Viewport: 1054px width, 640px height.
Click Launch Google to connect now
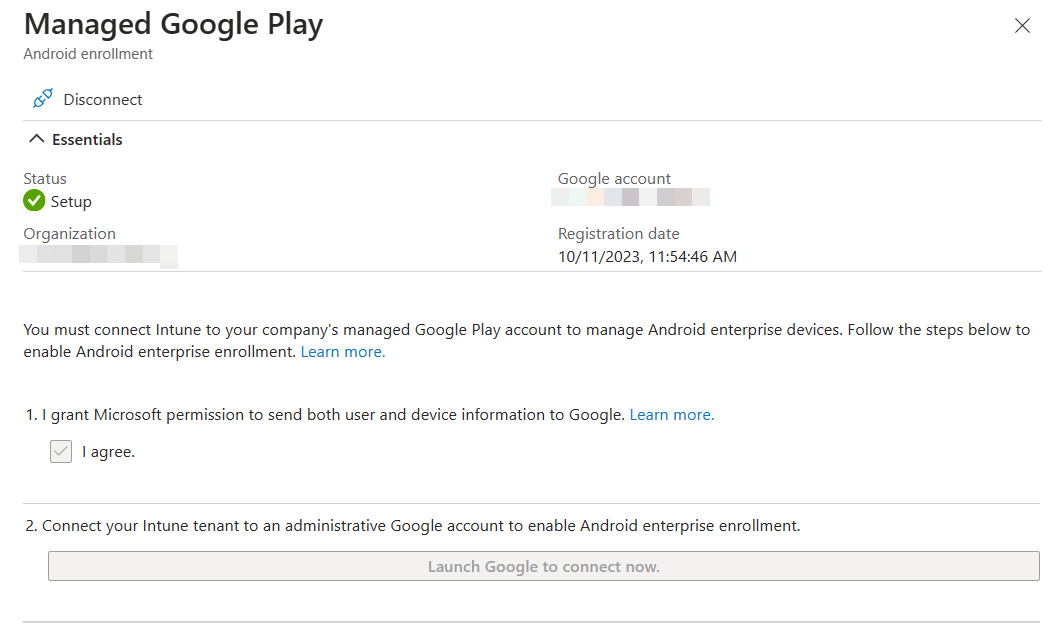pyautogui.click(x=543, y=566)
